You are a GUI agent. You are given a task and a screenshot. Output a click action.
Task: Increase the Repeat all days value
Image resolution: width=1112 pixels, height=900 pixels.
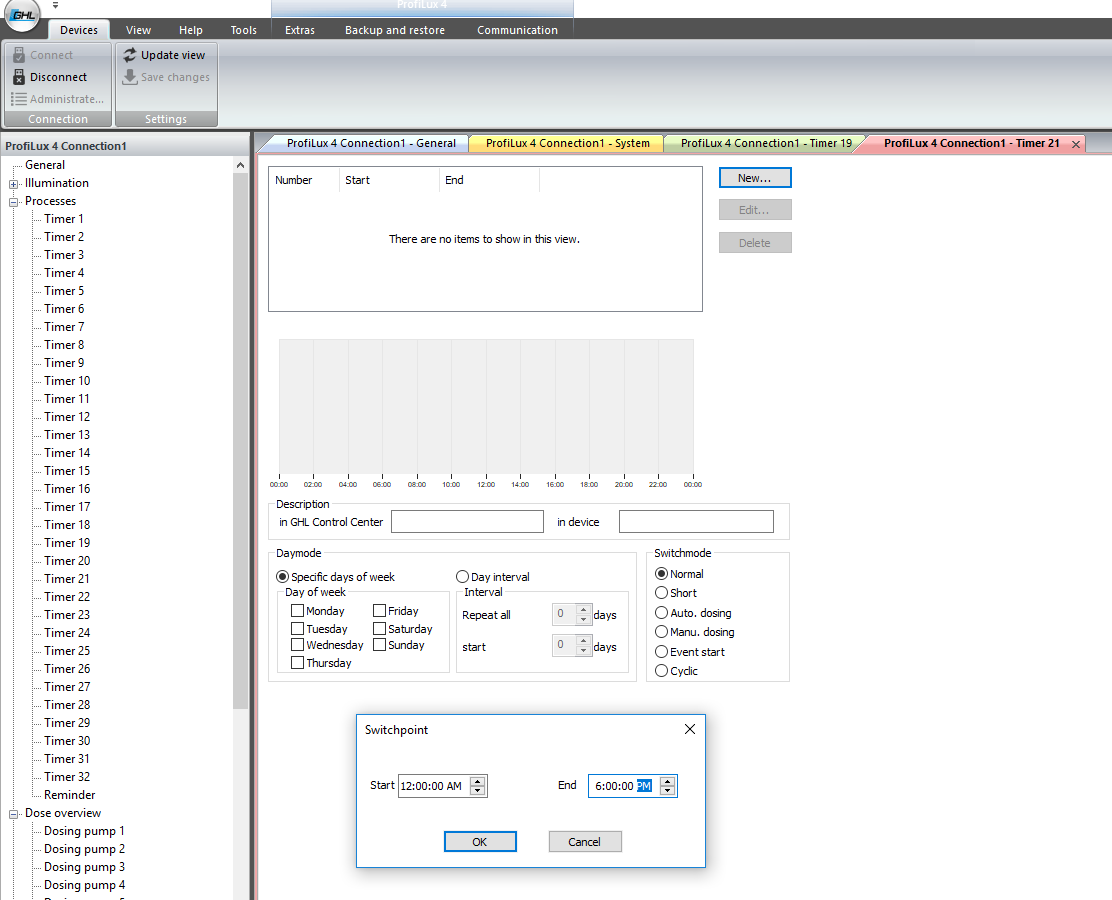(x=584, y=609)
